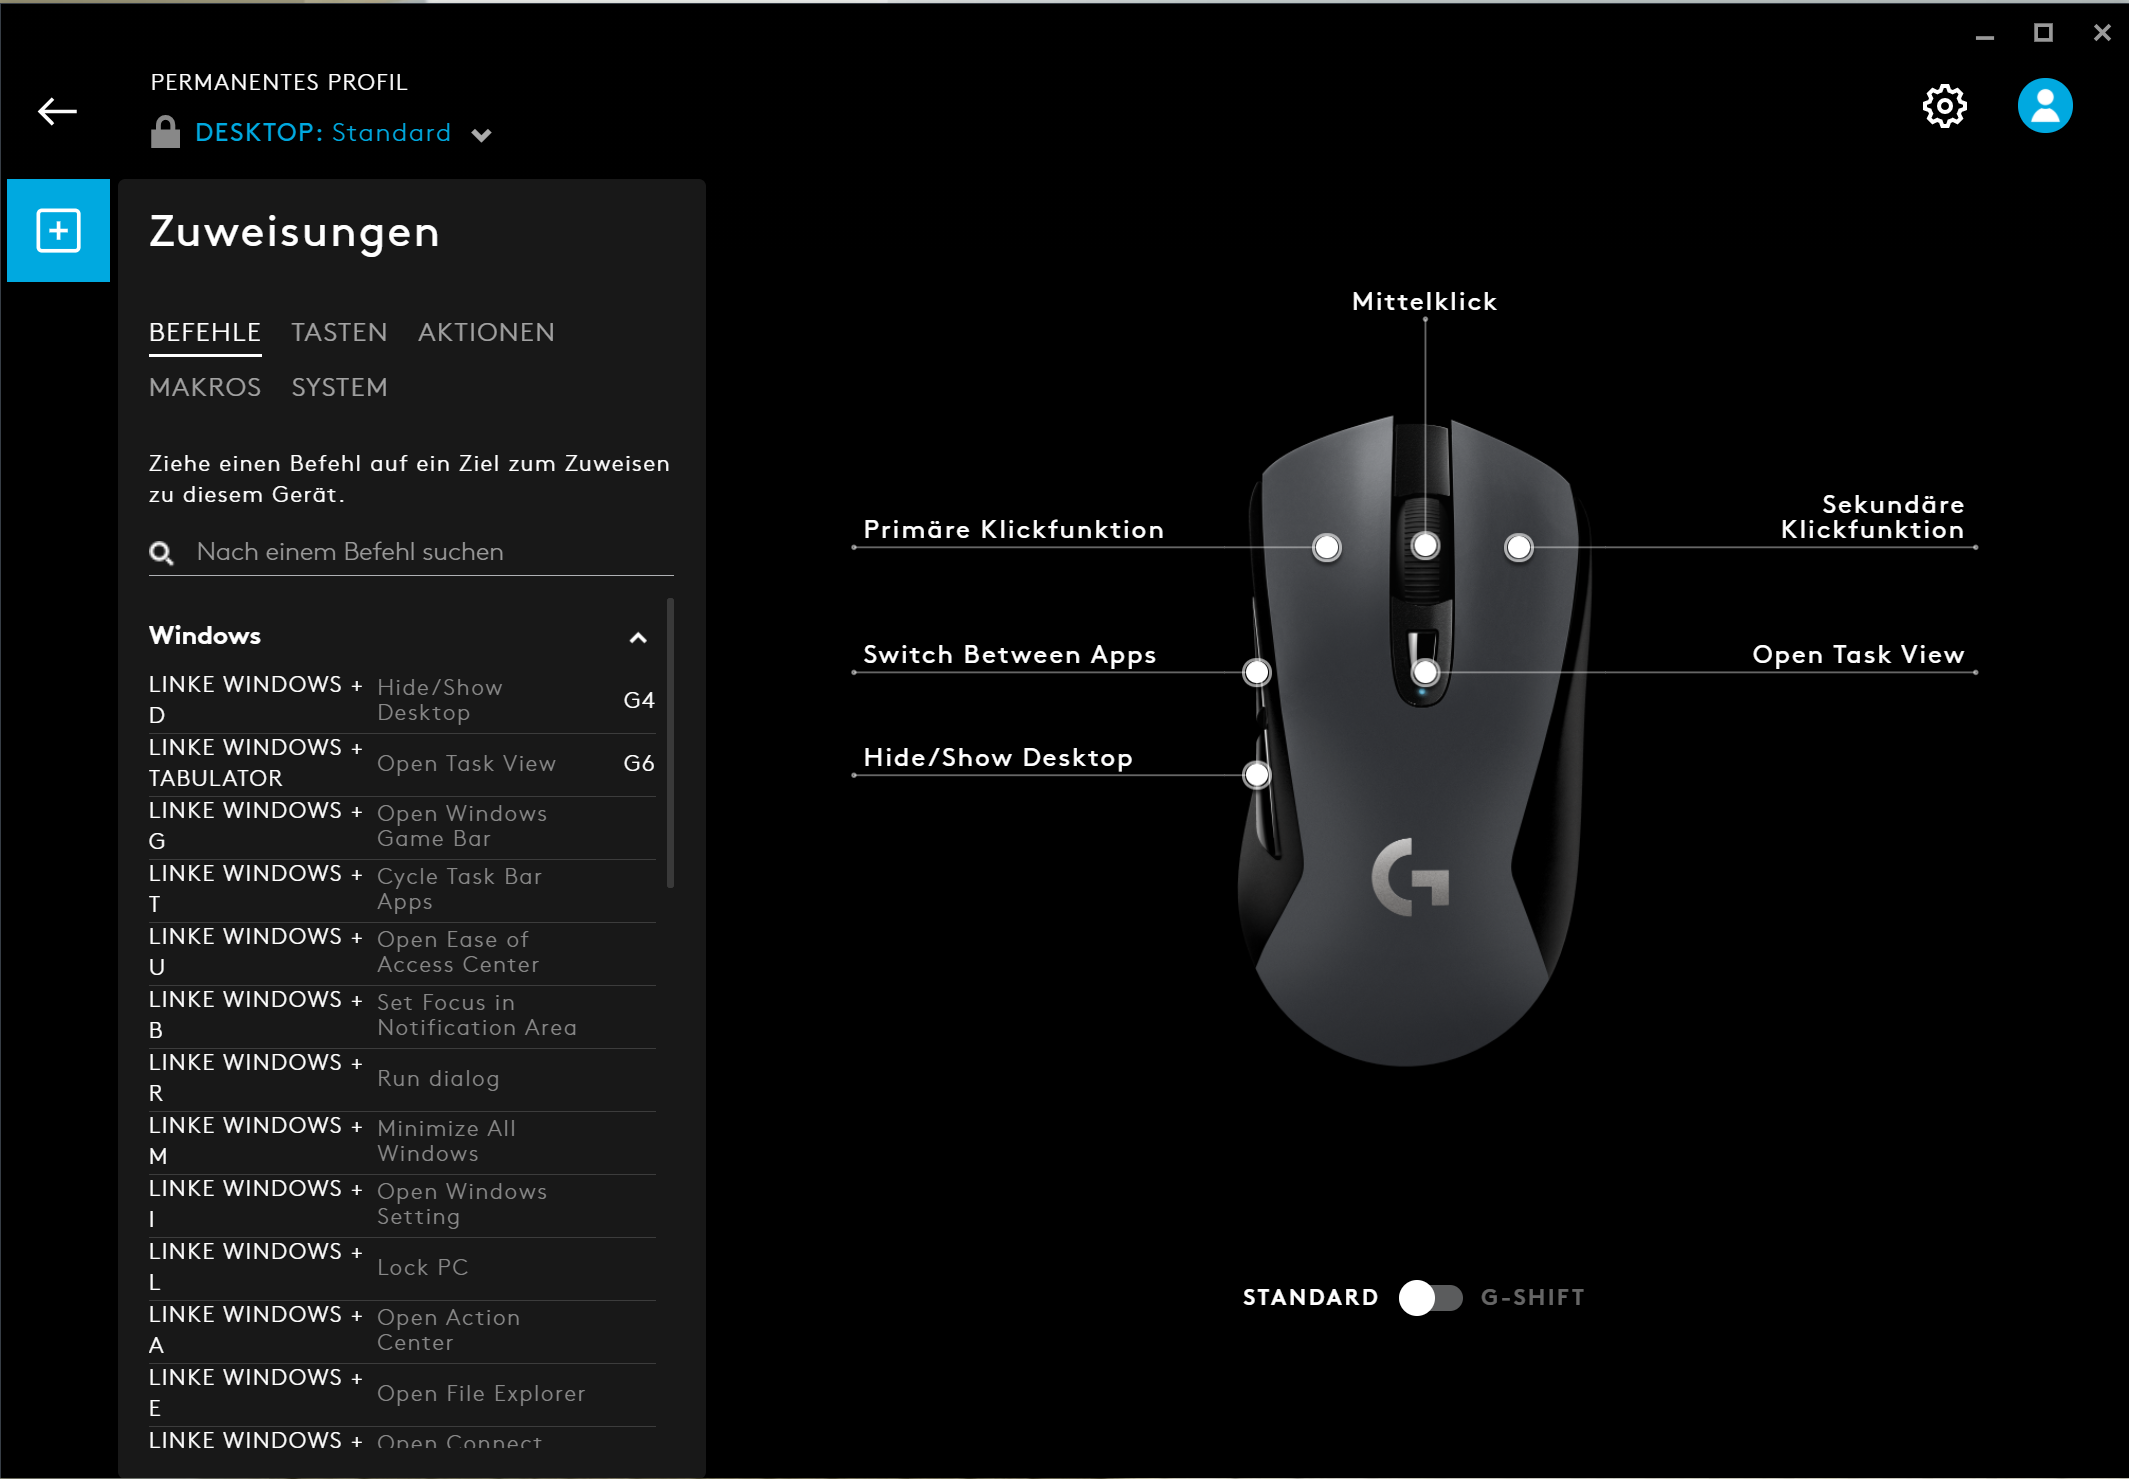Click the profile lock icon

pos(165,132)
